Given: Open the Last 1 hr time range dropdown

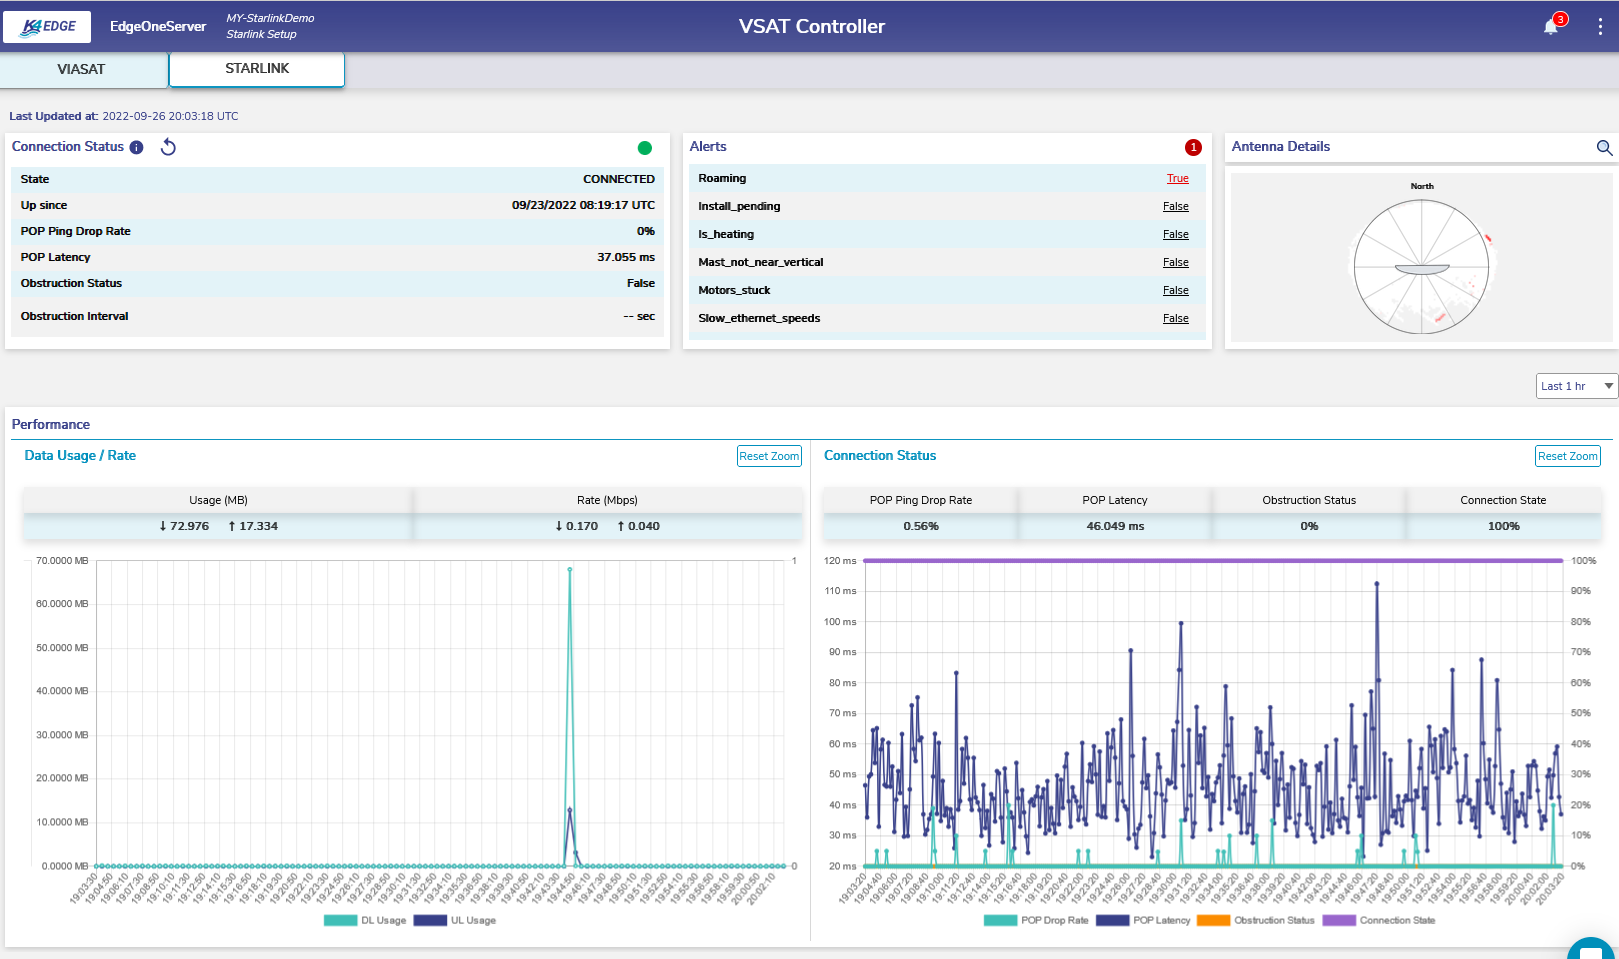Looking at the screenshot, I should tap(1576, 386).
